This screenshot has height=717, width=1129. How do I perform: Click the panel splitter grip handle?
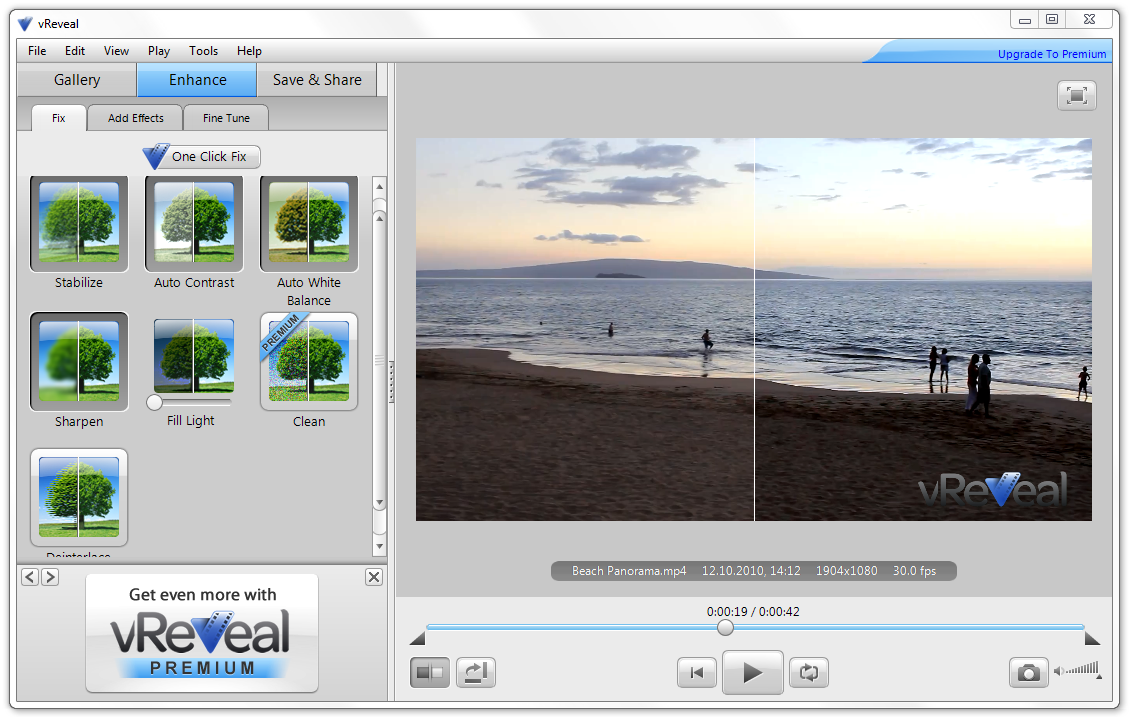(x=391, y=382)
